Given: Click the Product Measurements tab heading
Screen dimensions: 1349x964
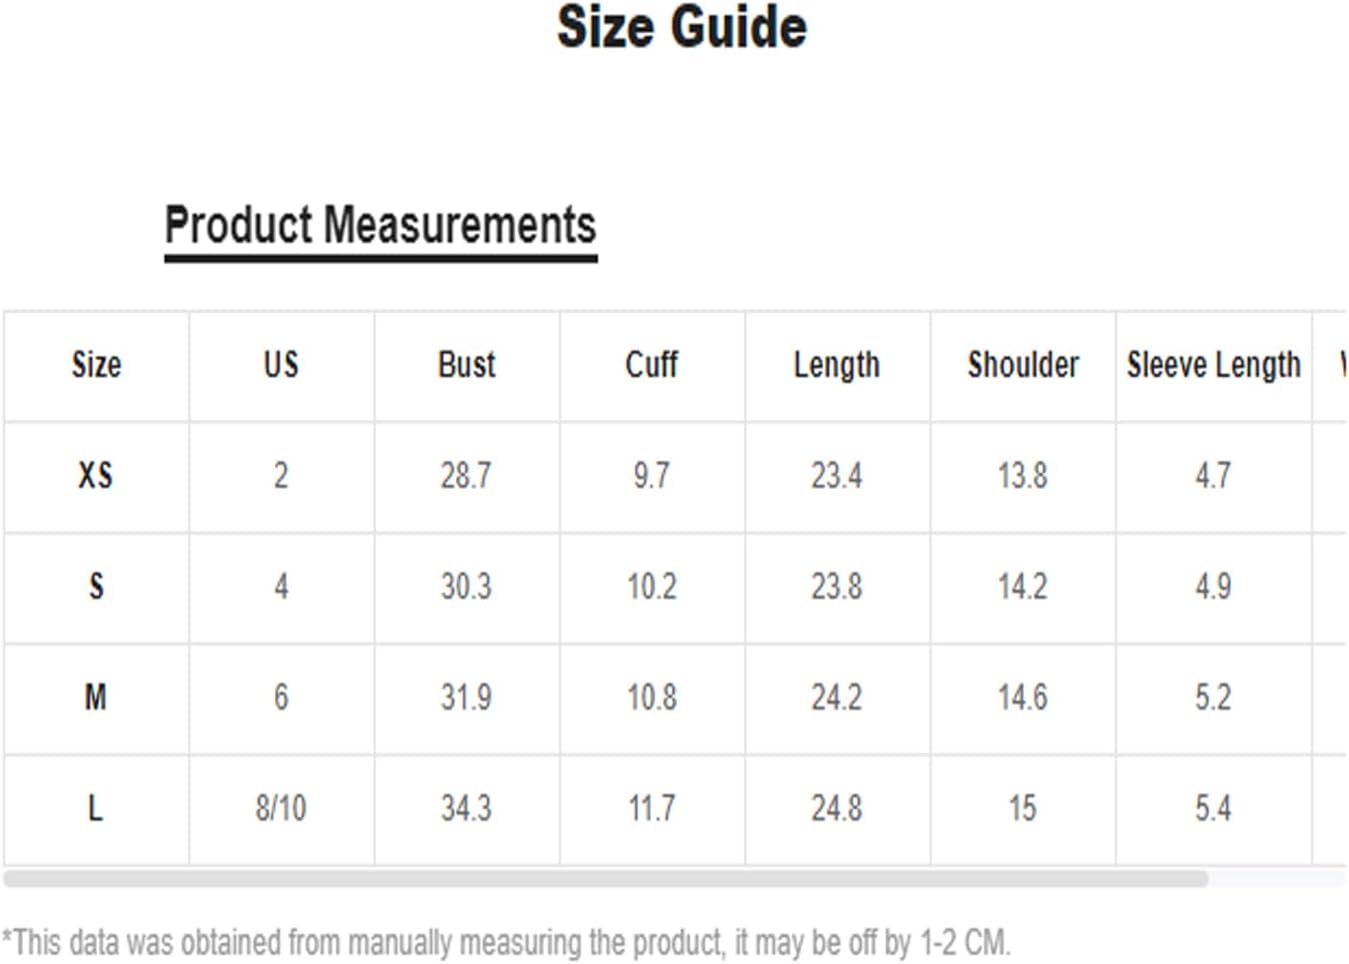Looking at the screenshot, I should (x=380, y=225).
